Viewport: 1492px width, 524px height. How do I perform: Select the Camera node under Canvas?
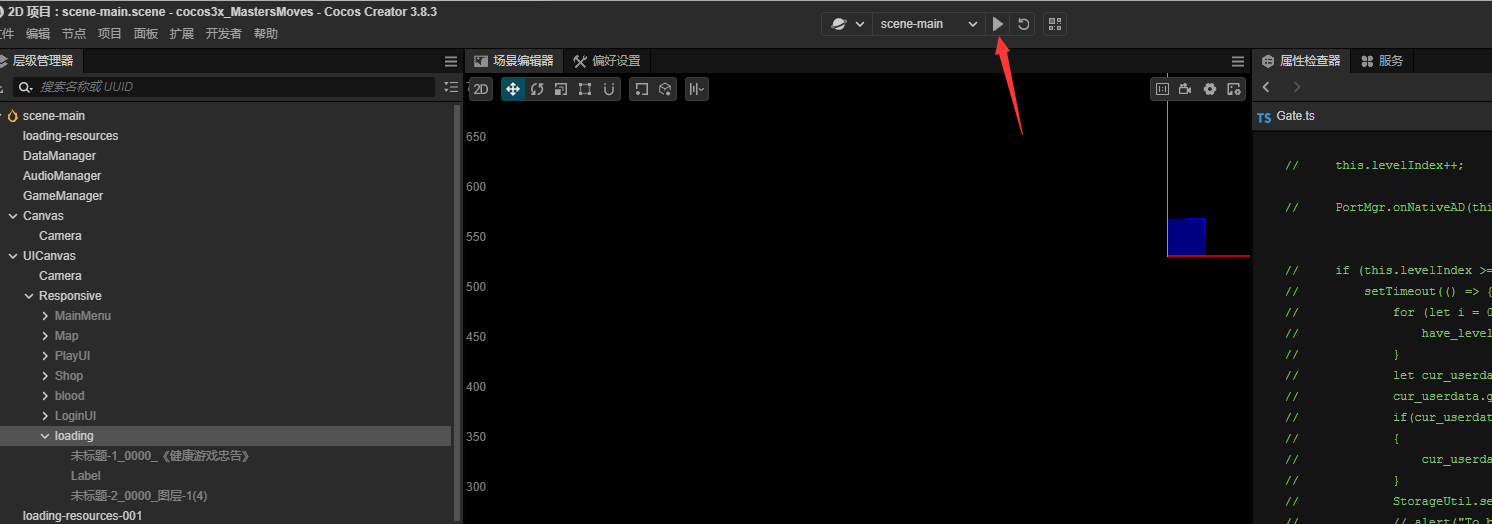pos(60,236)
